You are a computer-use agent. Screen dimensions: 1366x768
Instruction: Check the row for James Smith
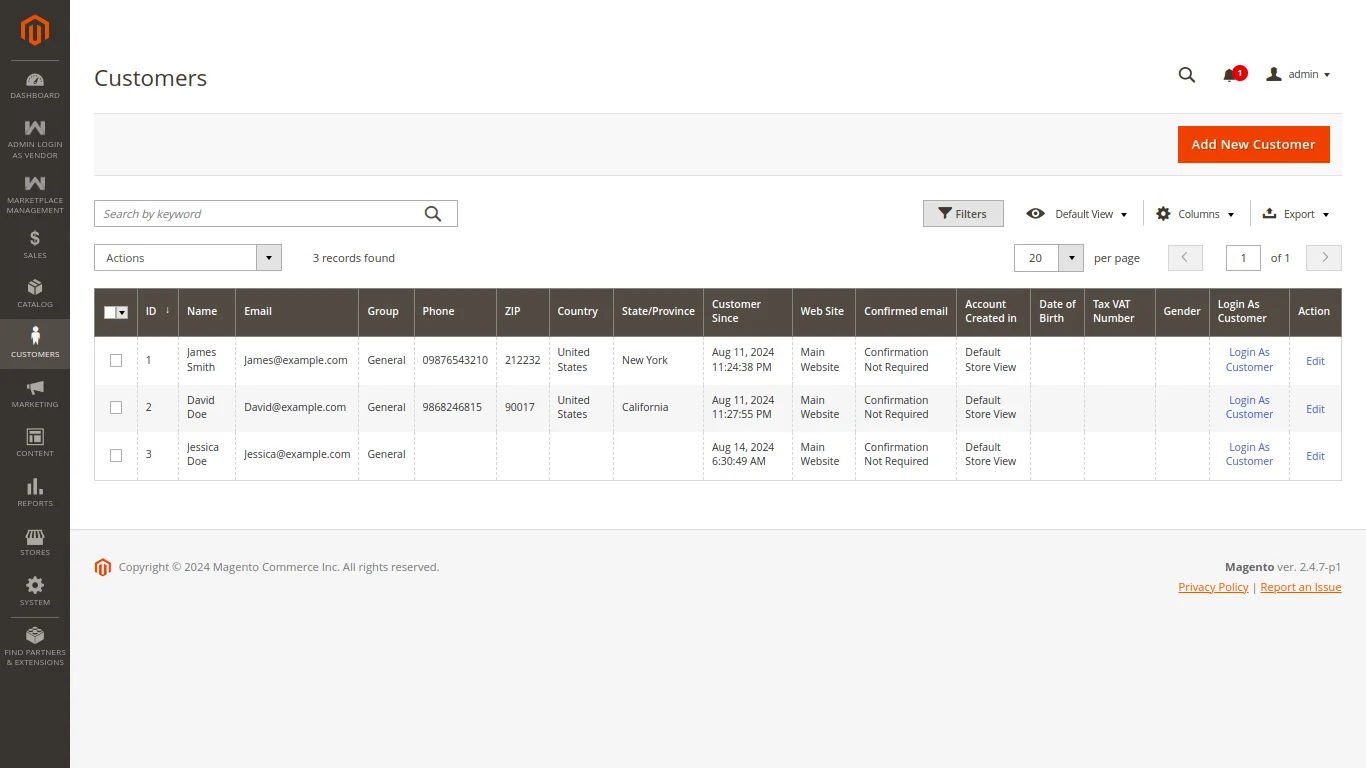115,360
